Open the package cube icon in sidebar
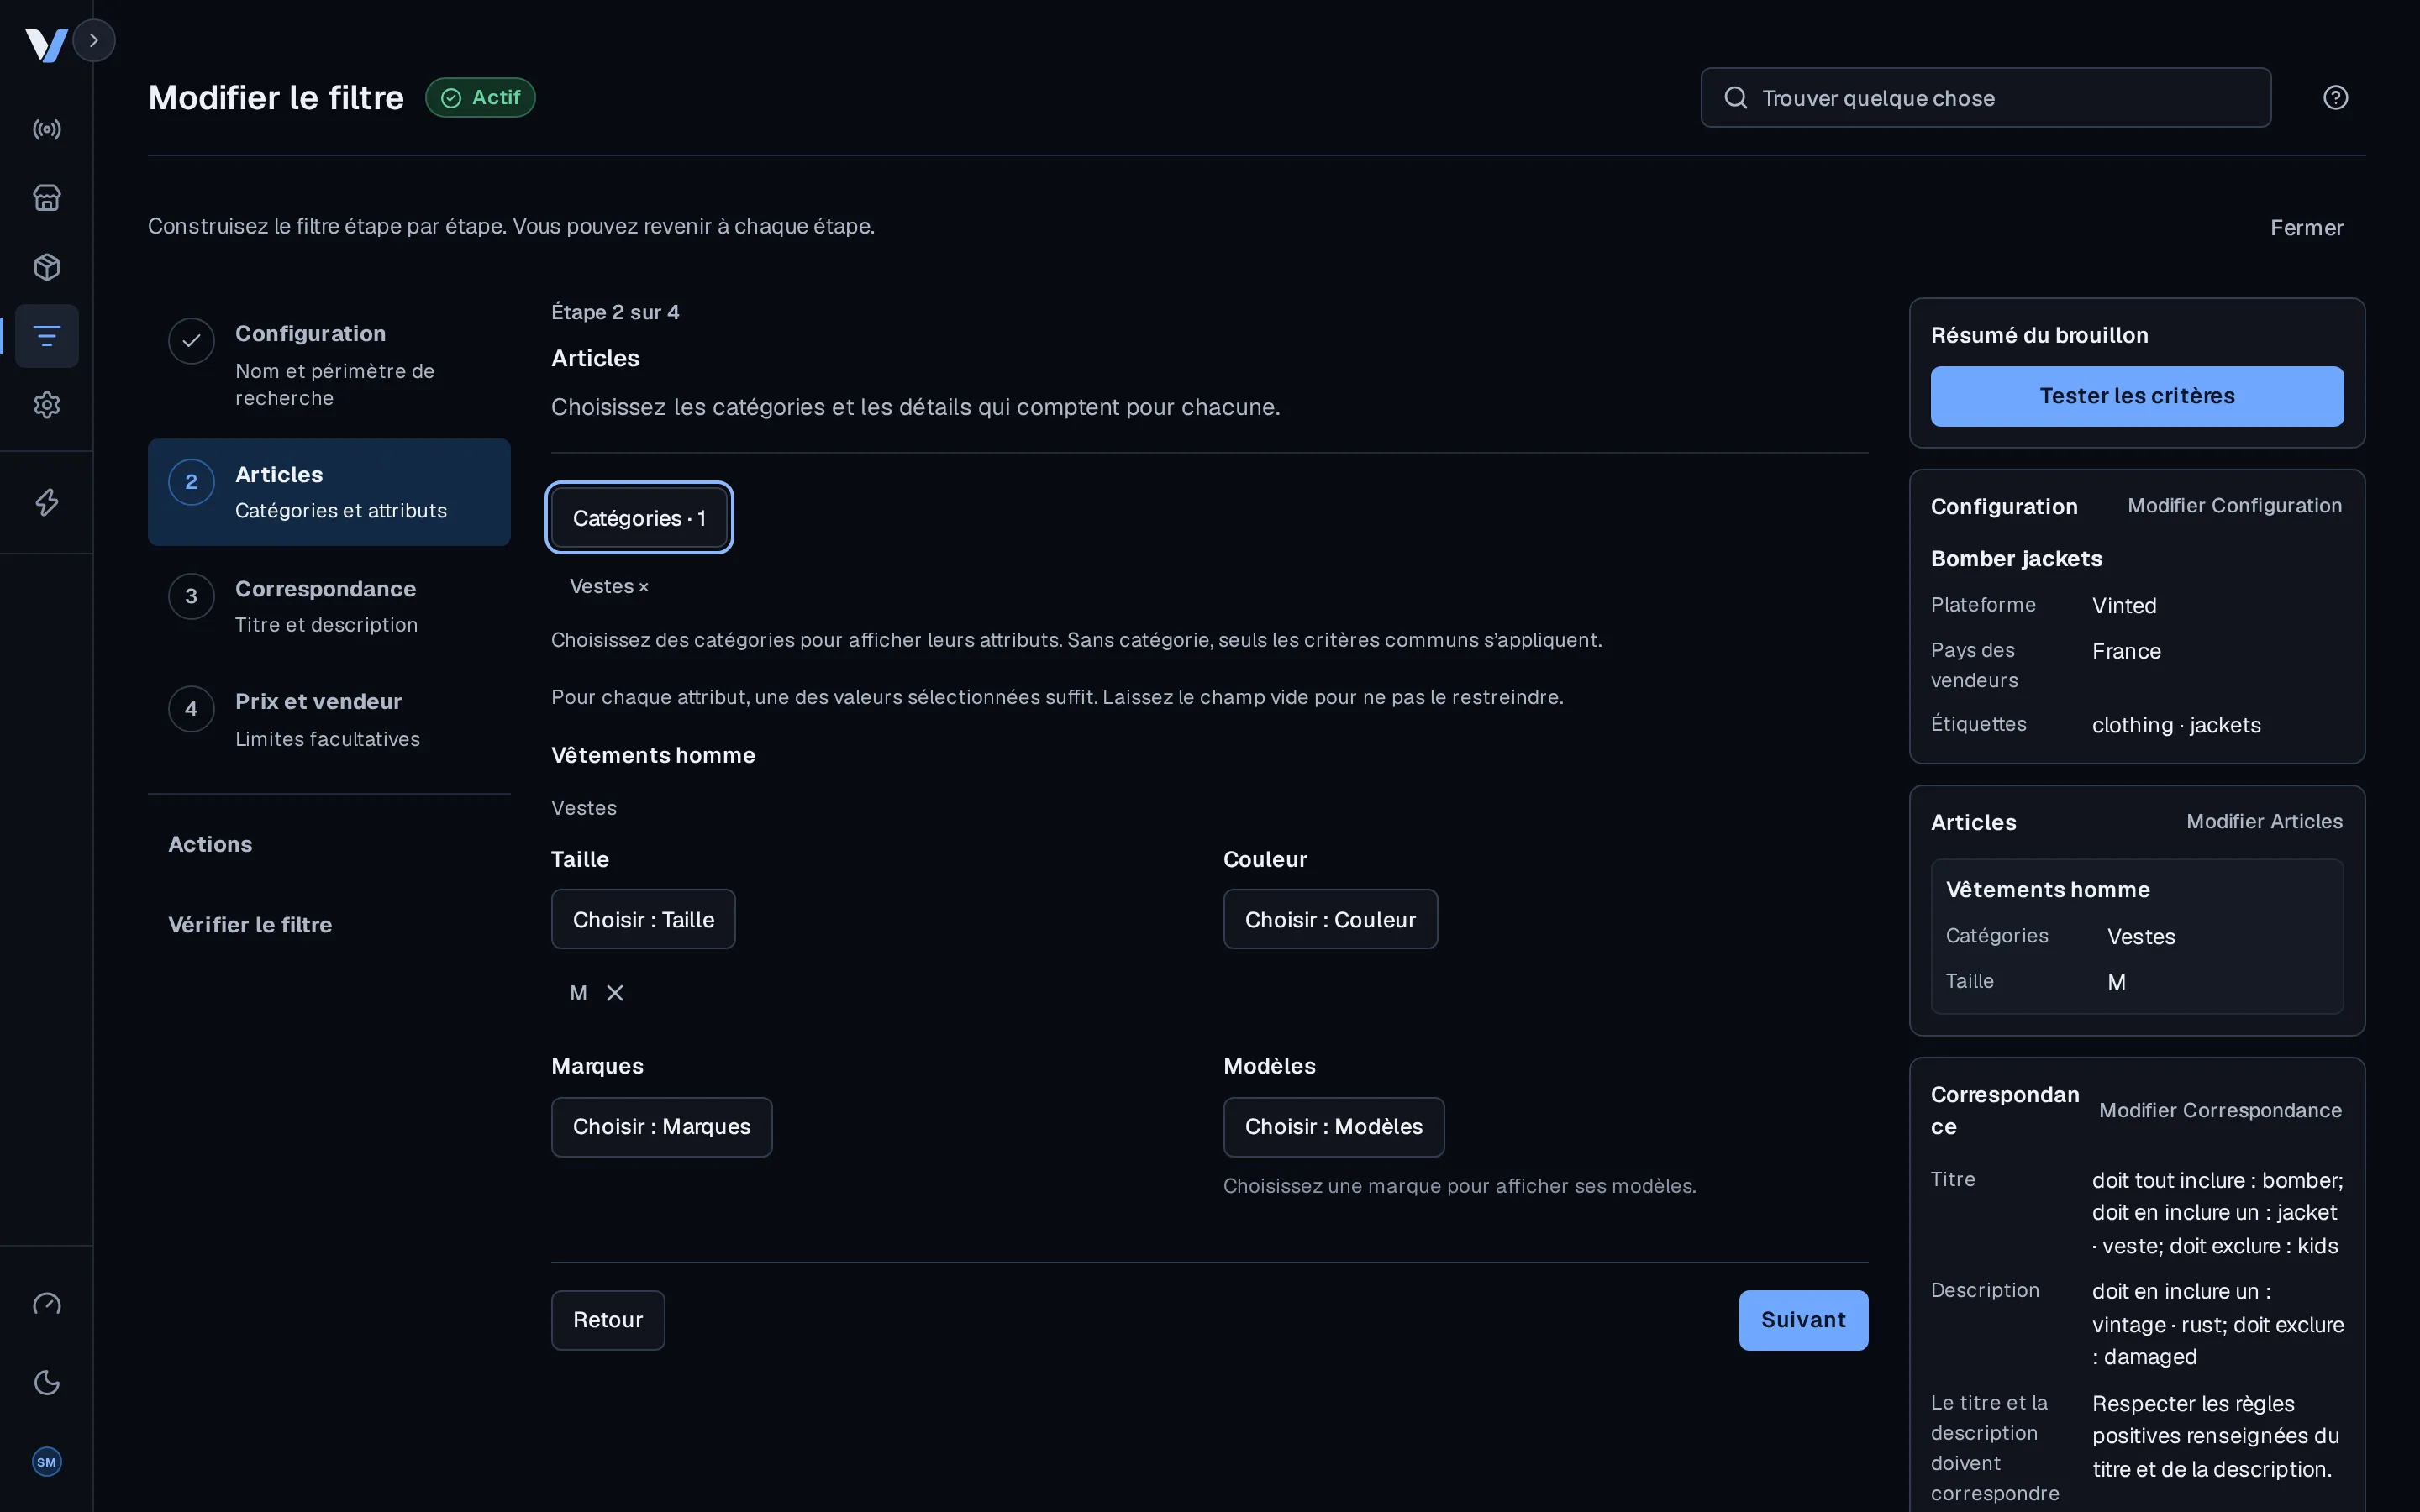Screen dimensions: 2420x1512 [47, 267]
